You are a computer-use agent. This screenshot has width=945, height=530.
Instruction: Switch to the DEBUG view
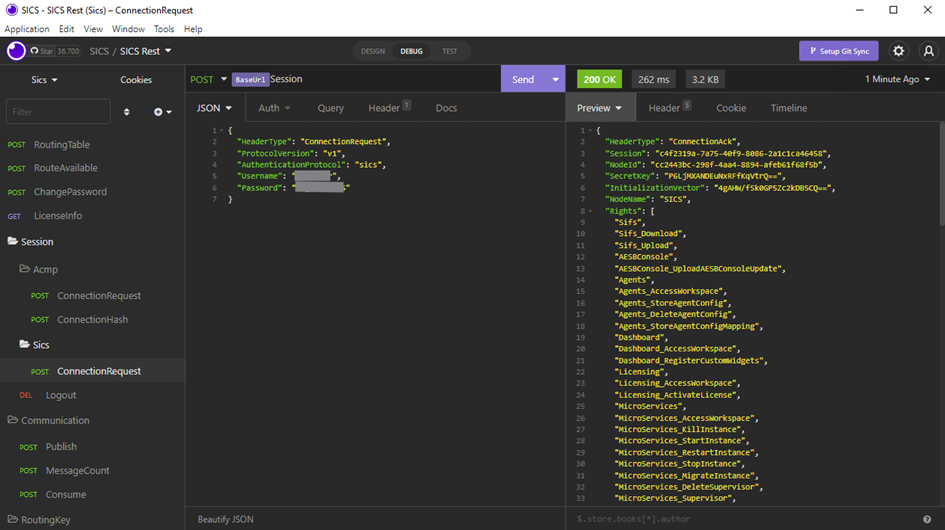(412, 51)
